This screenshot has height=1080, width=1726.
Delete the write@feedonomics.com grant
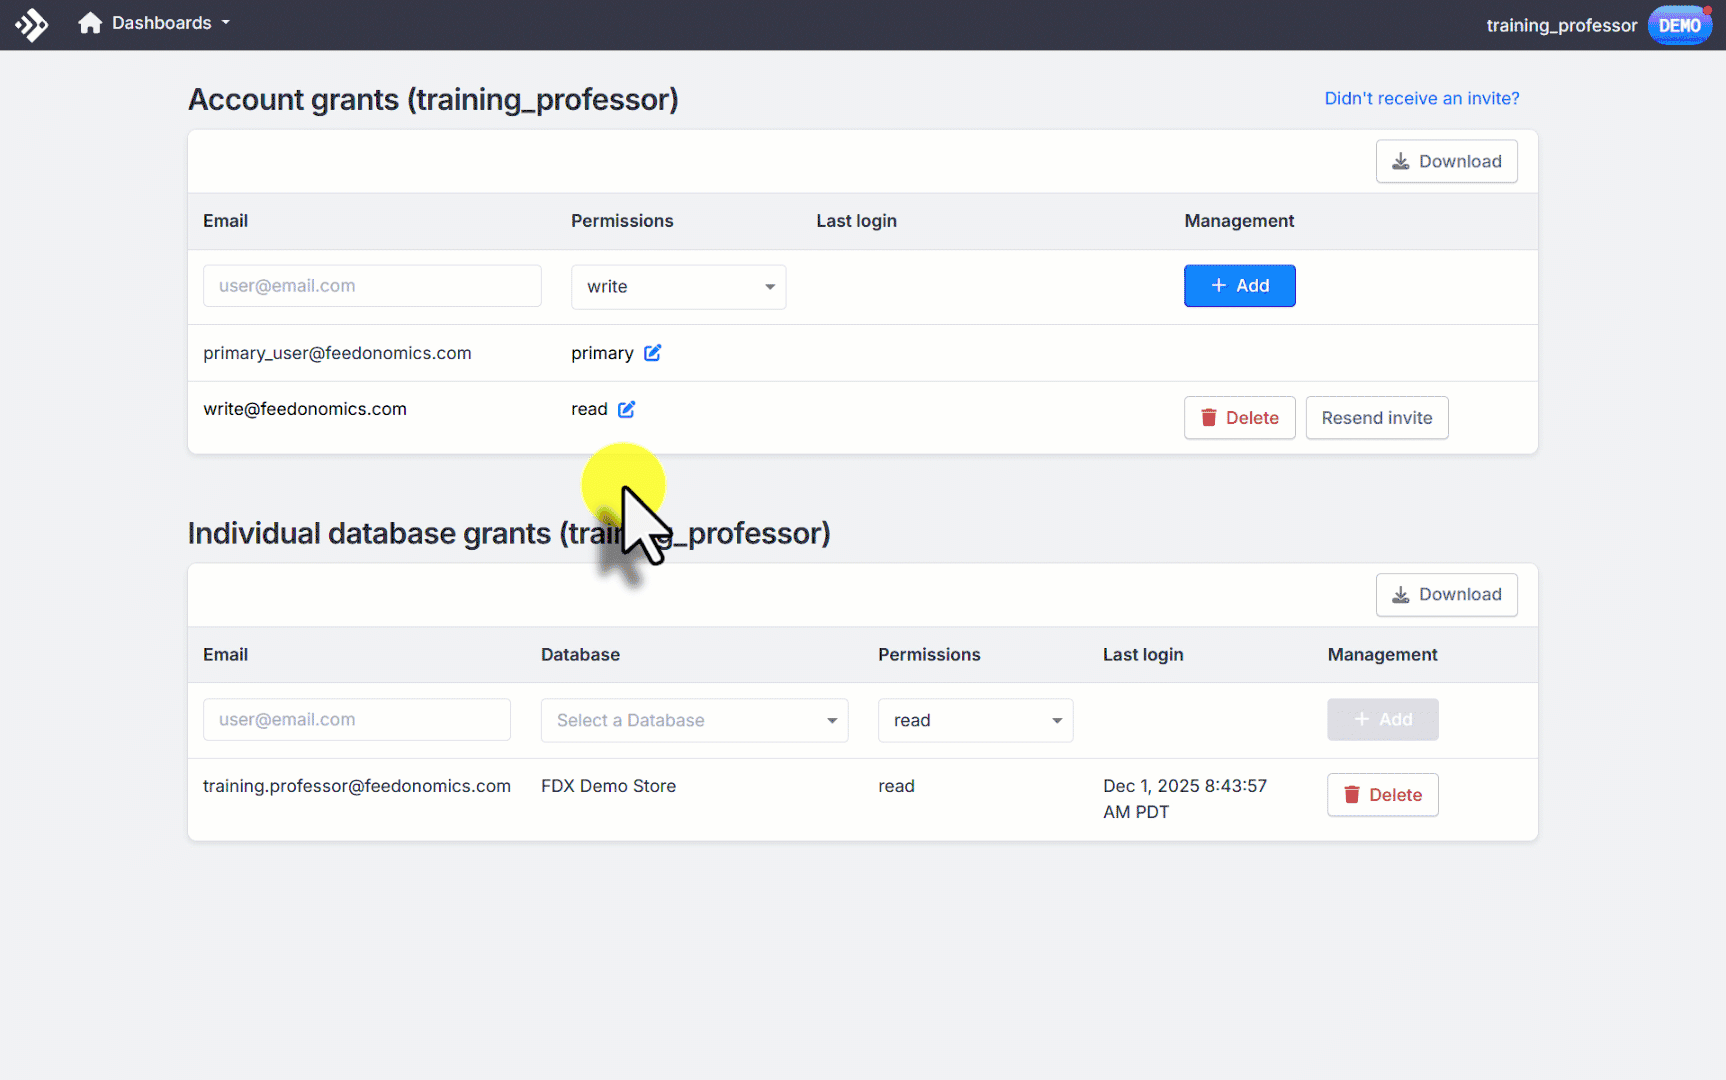1239,418
